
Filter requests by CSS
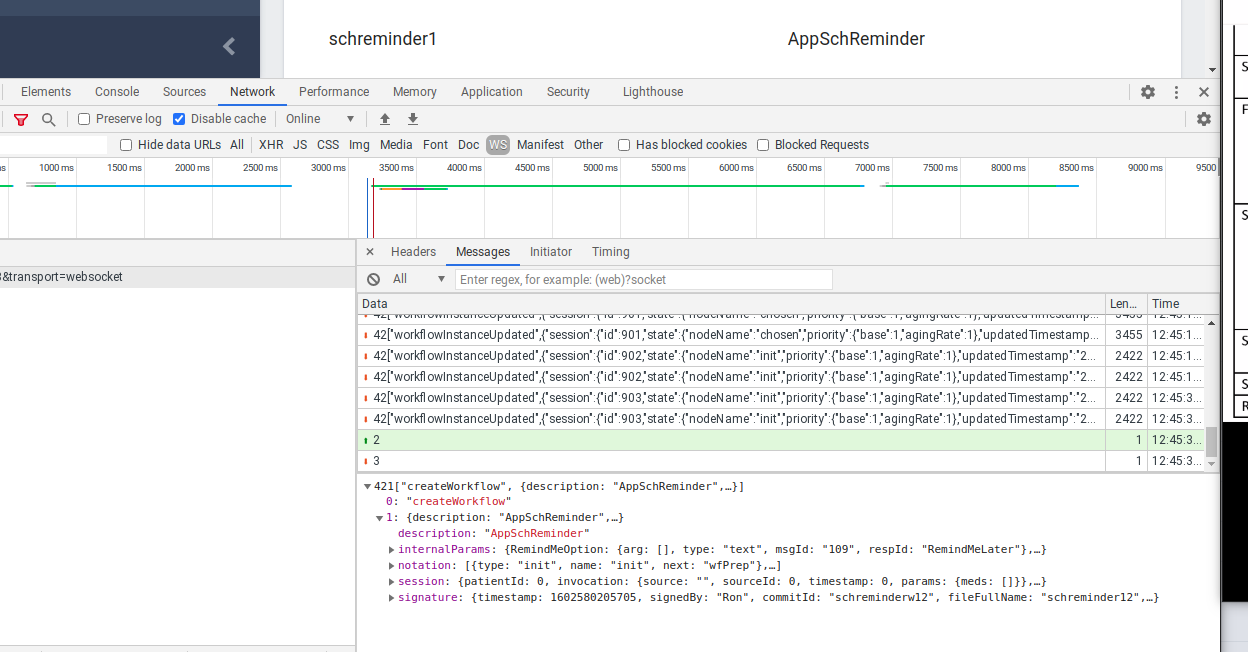point(328,145)
